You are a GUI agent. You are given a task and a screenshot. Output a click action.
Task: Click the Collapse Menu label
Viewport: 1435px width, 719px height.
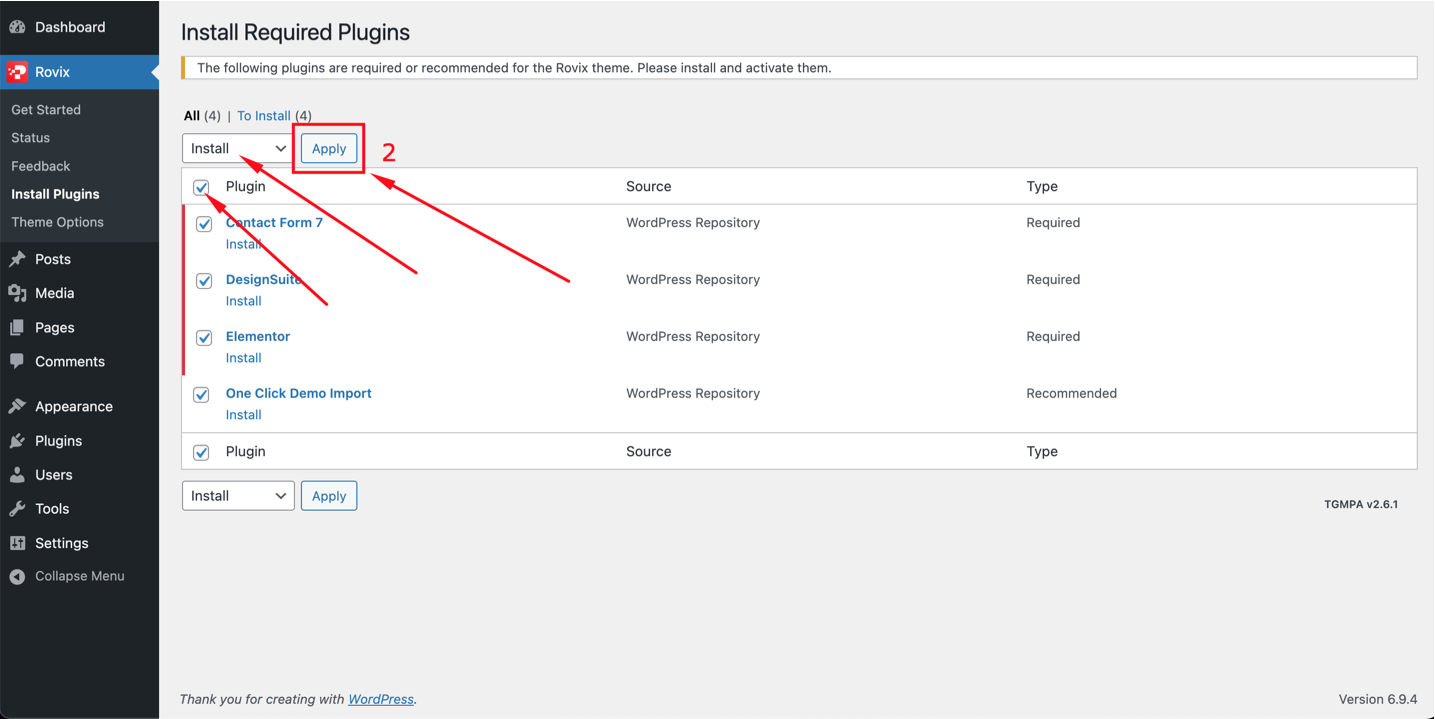80,576
